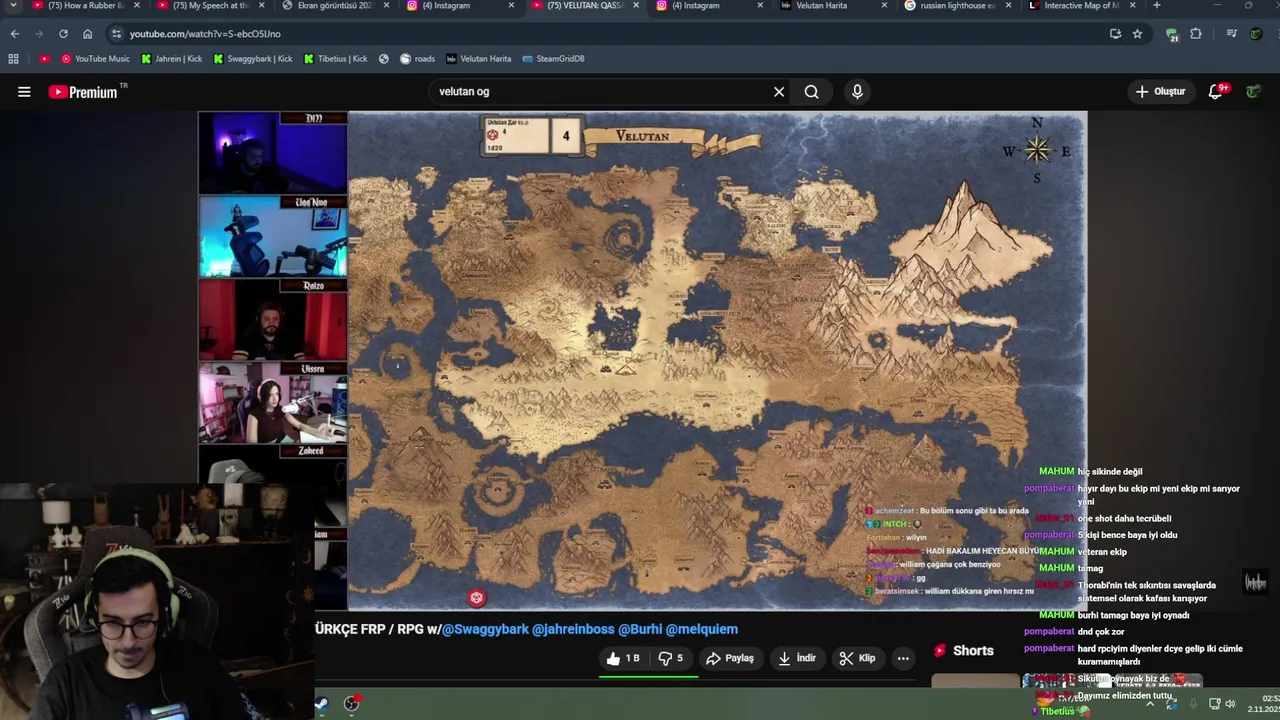Click the Velutan map video player
The width and height of the screenshot is (1280, 720).
coord(716,360)
